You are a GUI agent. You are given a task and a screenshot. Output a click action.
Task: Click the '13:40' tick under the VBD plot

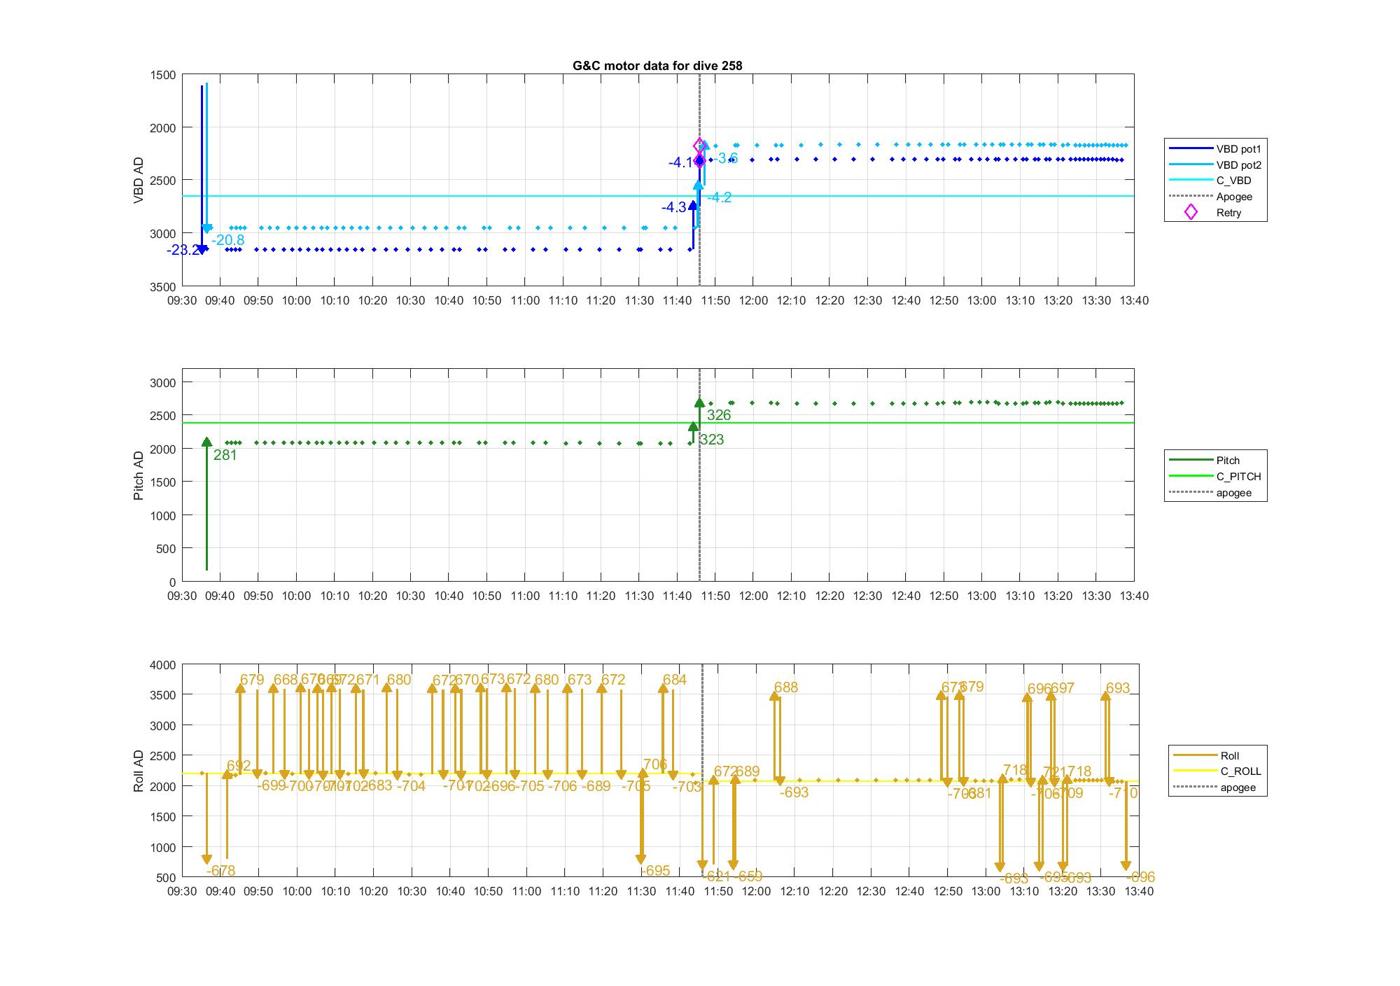[x=1134, y=300]
